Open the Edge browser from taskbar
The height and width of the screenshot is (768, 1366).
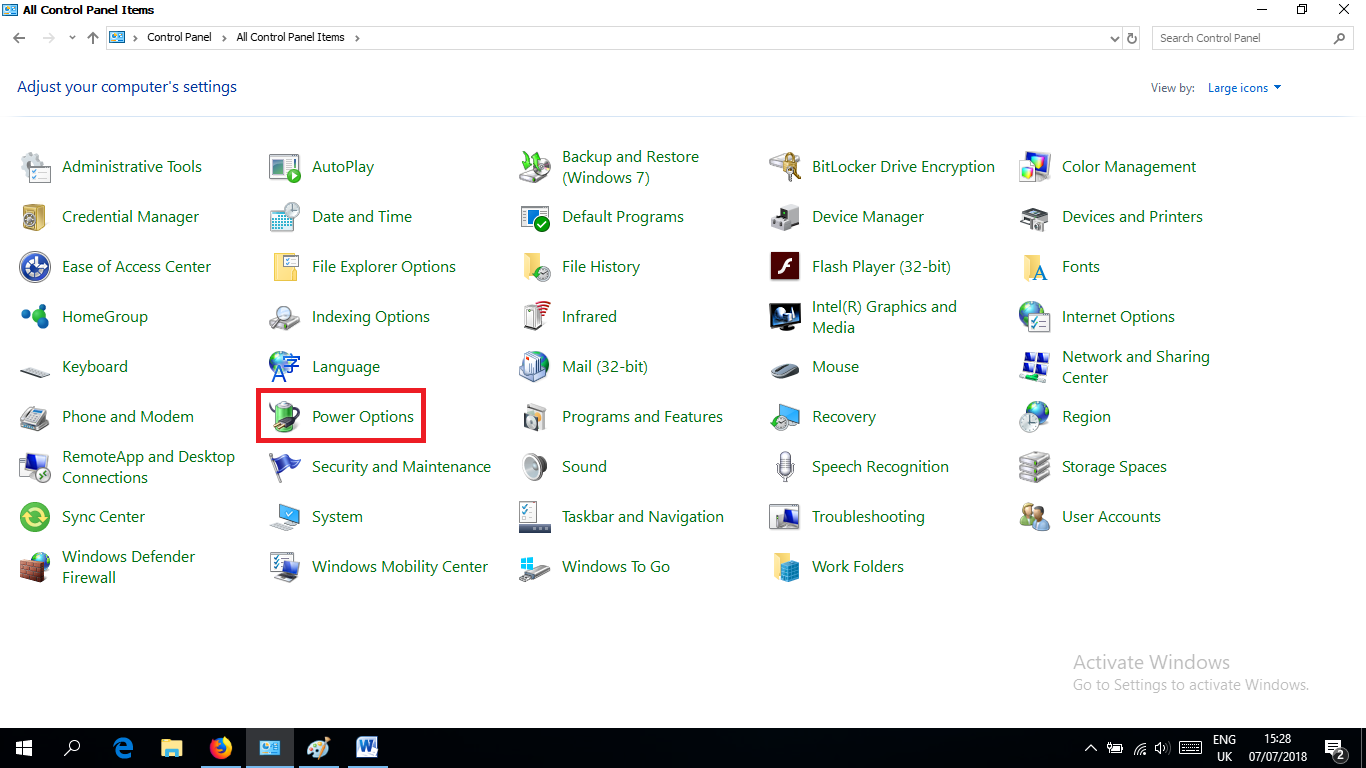coord(123,748)
